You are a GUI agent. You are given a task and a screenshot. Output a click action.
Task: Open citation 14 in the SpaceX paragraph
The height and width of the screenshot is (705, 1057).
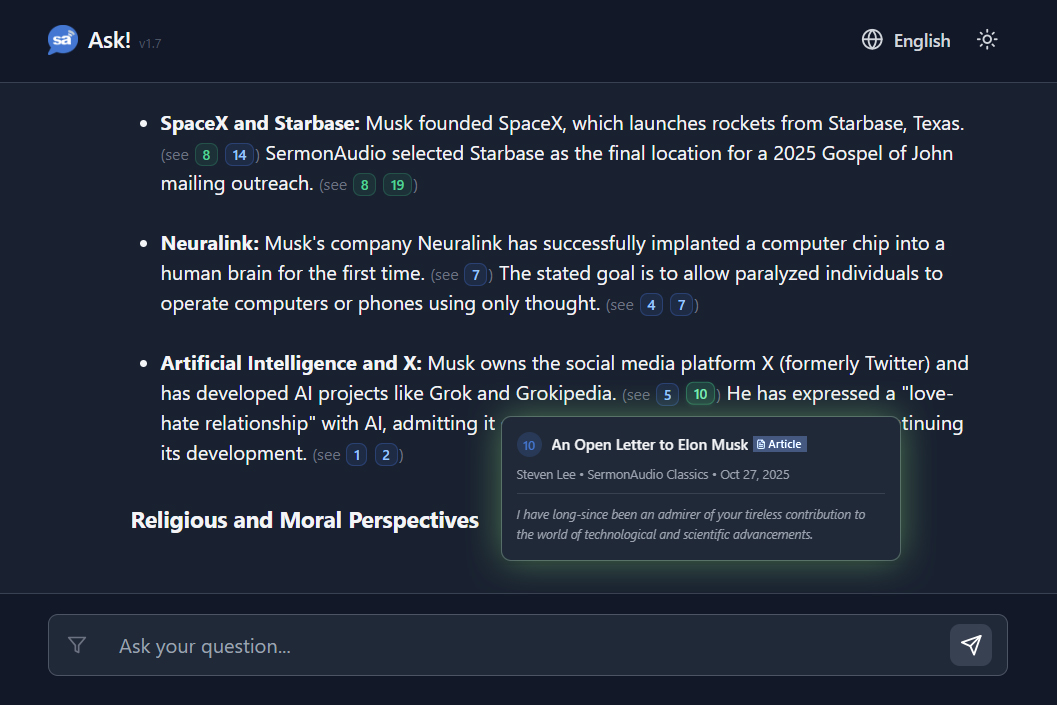coord(239,155)
